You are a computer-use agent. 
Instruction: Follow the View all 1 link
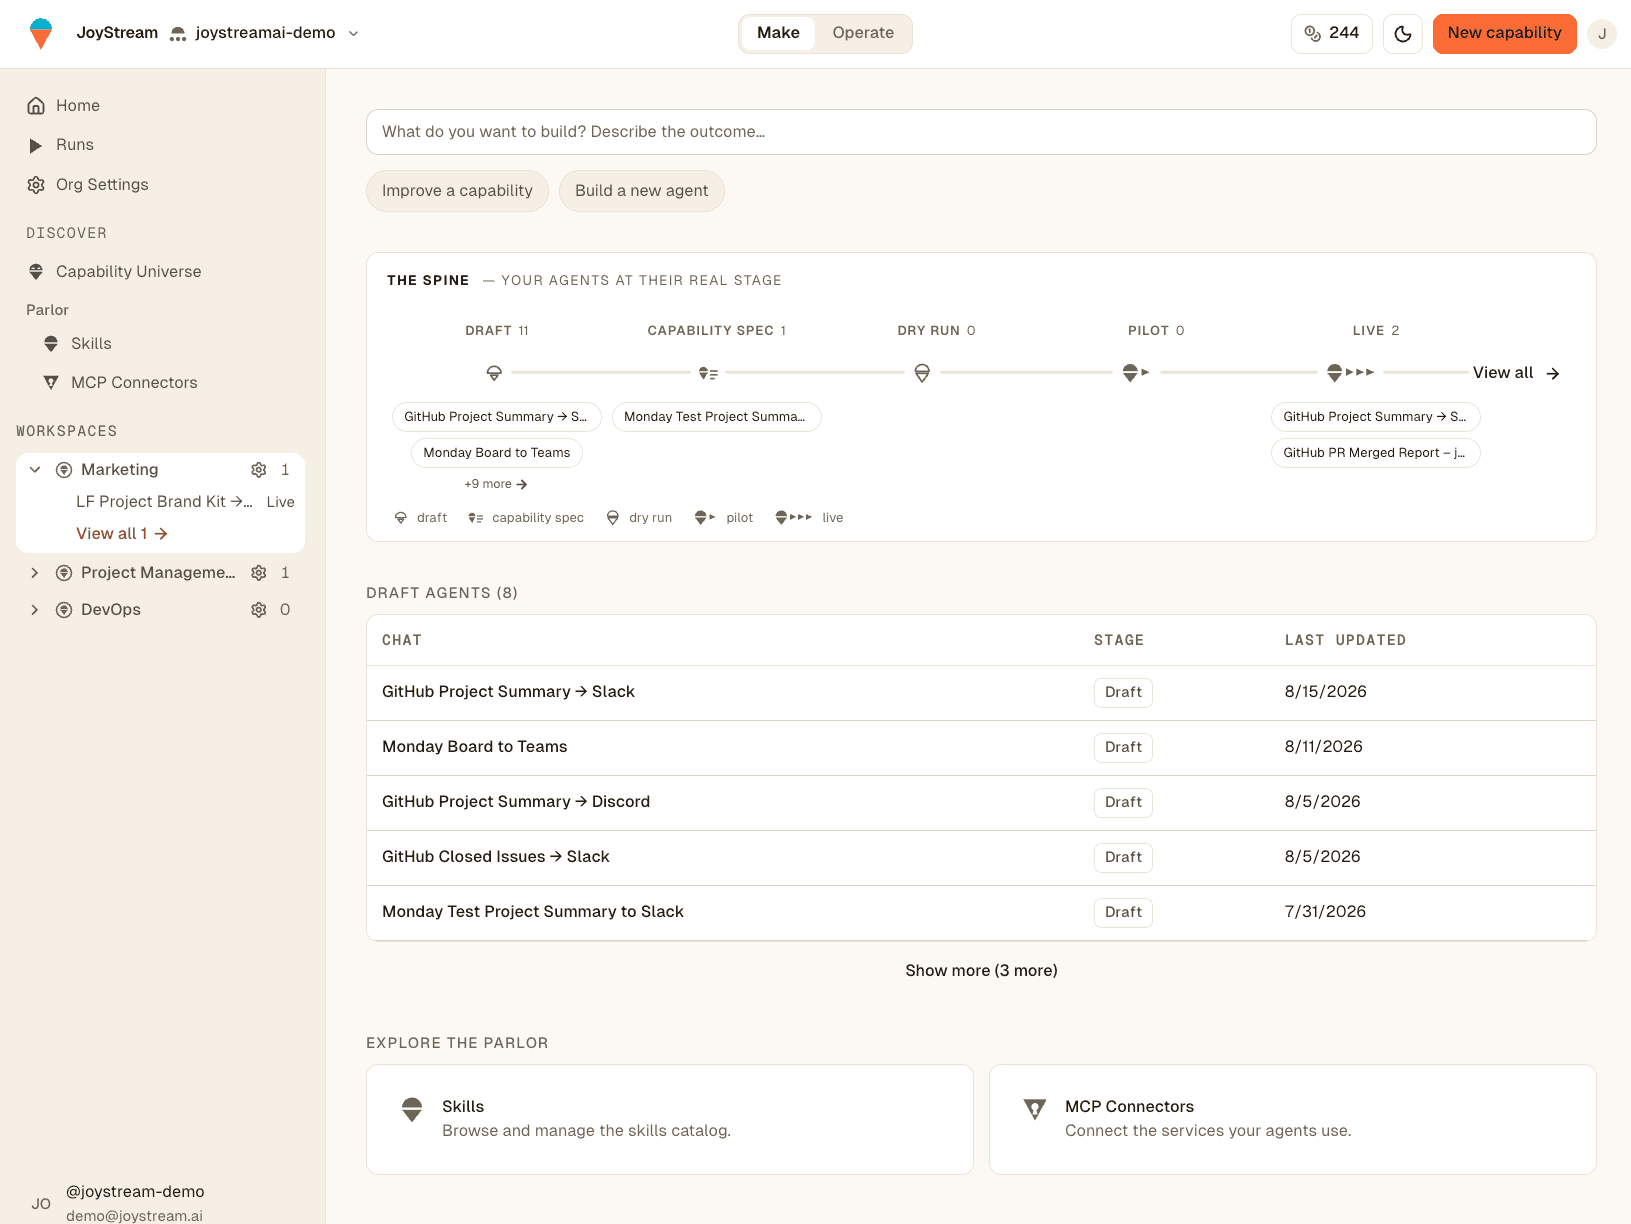tap(121, 534)
